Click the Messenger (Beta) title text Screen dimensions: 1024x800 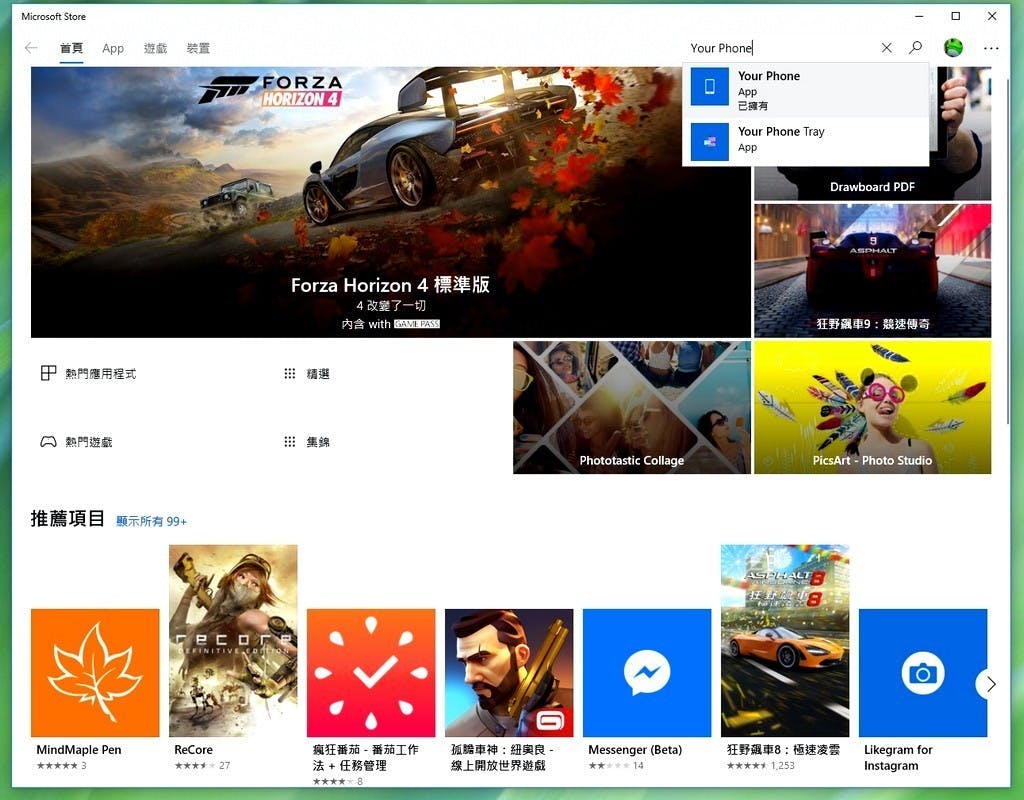pos(635,750)
